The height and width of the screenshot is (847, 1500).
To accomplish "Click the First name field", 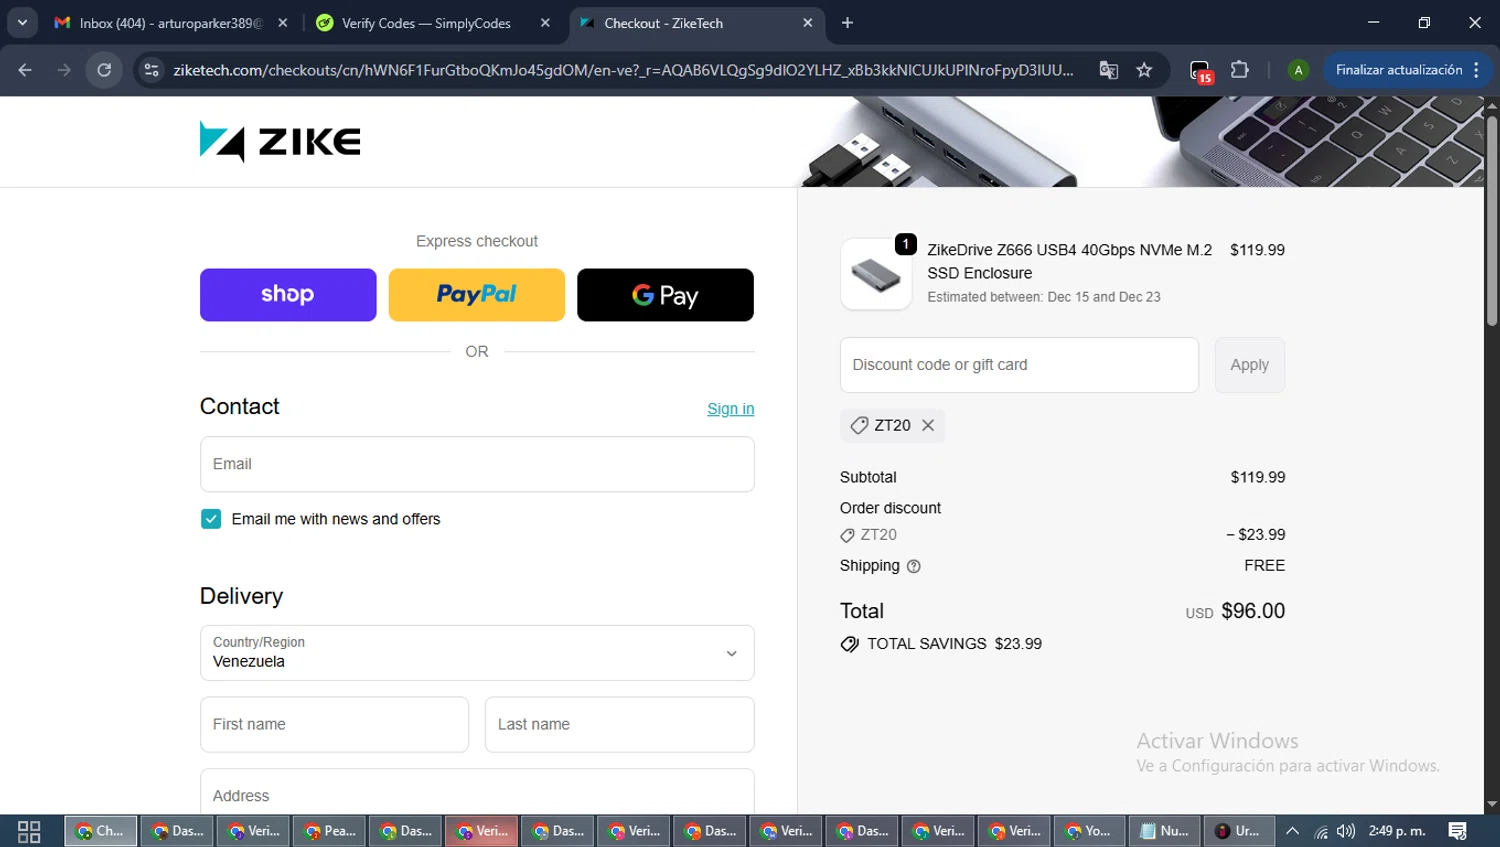I will pyautogui.click(x=334, y=724).
